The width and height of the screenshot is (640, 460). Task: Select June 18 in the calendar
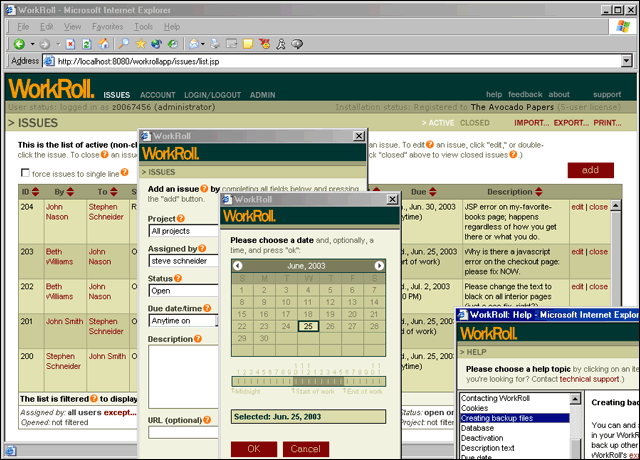click(308, 314)
